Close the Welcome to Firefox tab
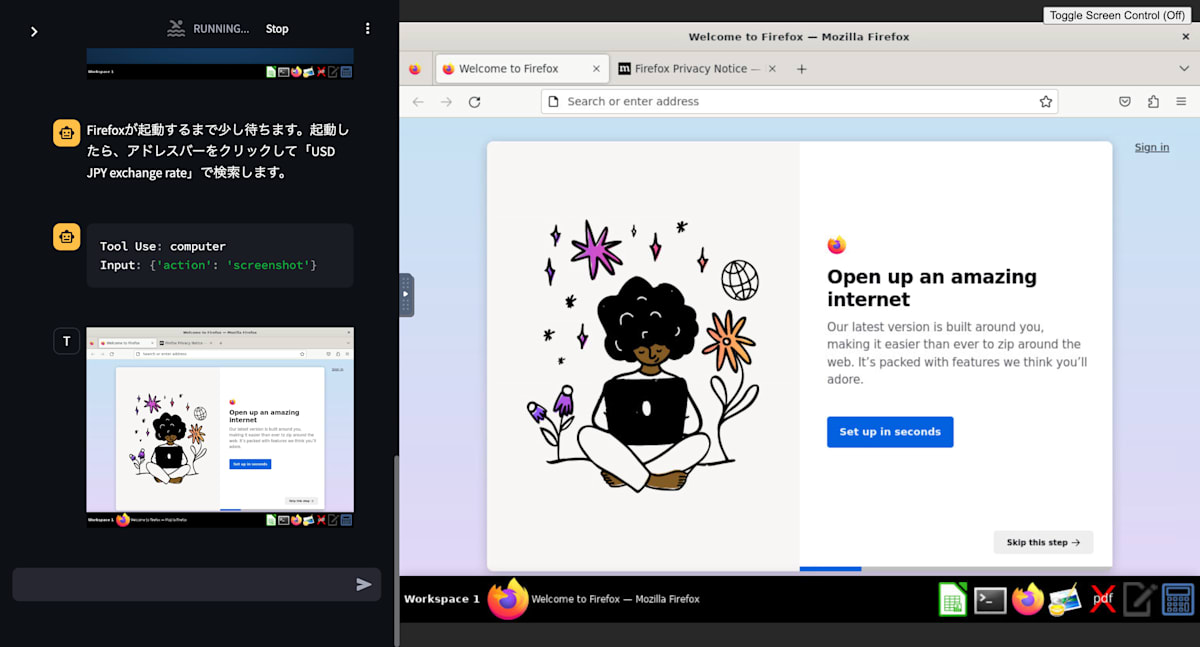Viewport: 1200px width, 647px height. point(597,69)
